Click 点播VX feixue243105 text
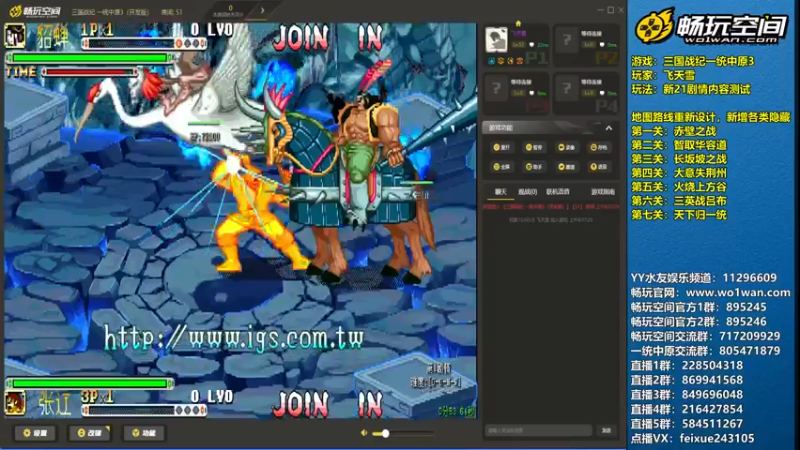This screenshot has width=800, height=450. point(692,438)
